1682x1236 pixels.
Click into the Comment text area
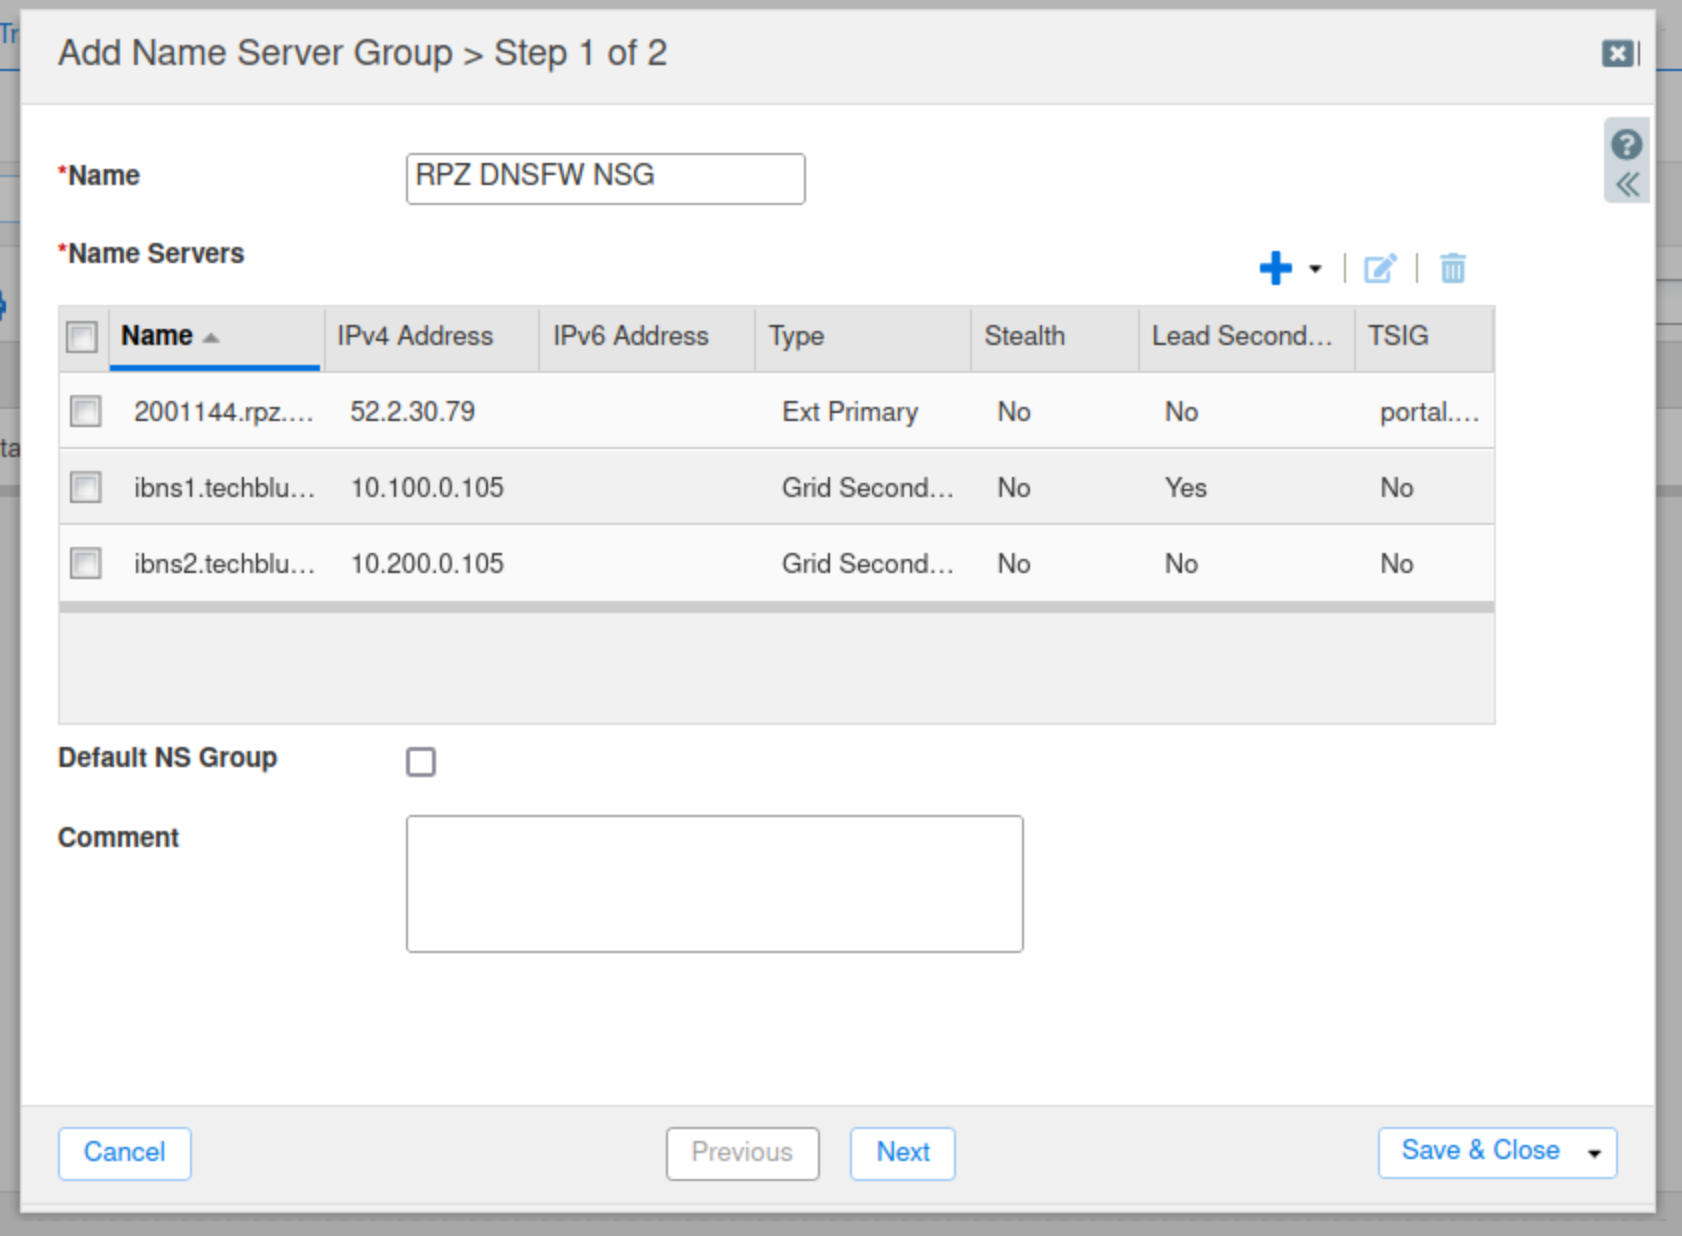click(x=714, y=883)
